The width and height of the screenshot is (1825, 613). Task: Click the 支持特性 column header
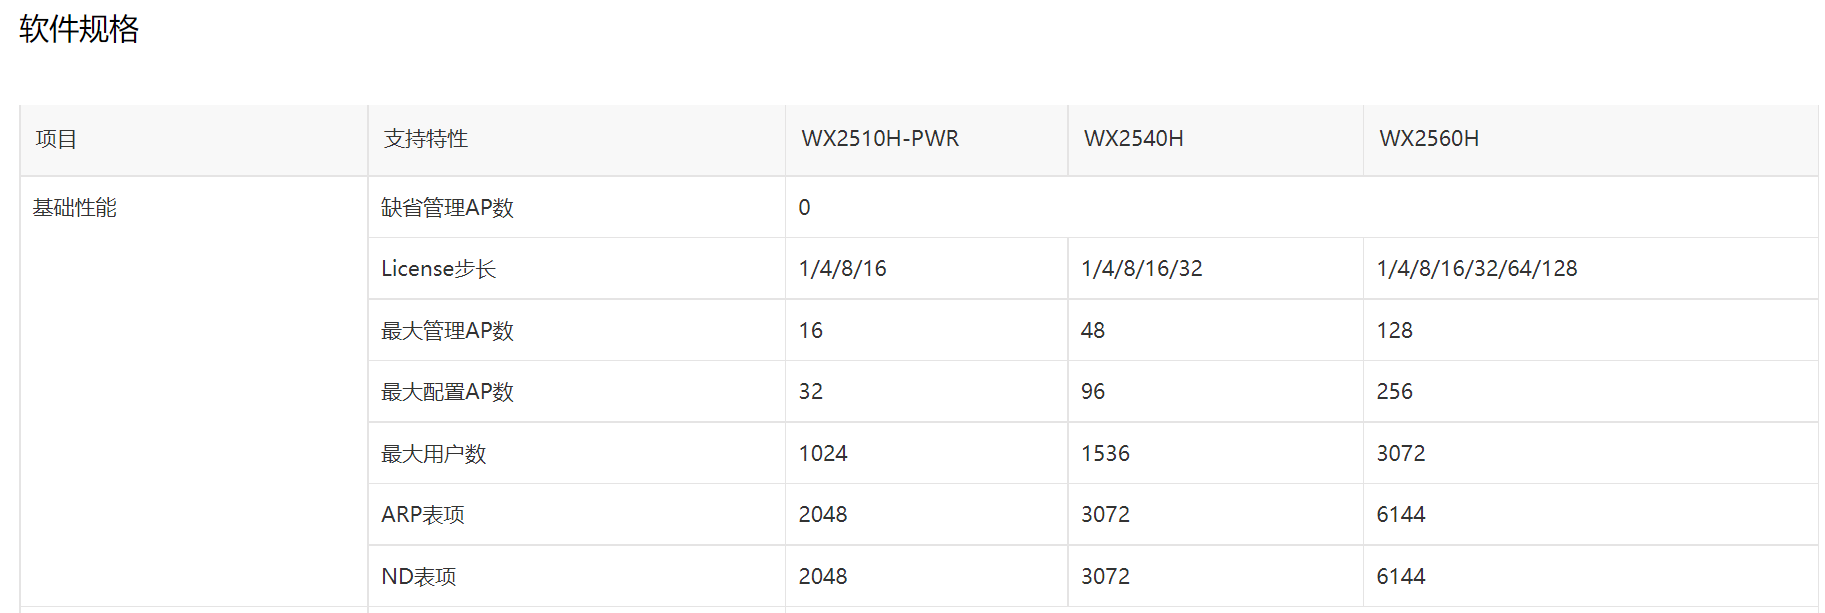426,139
